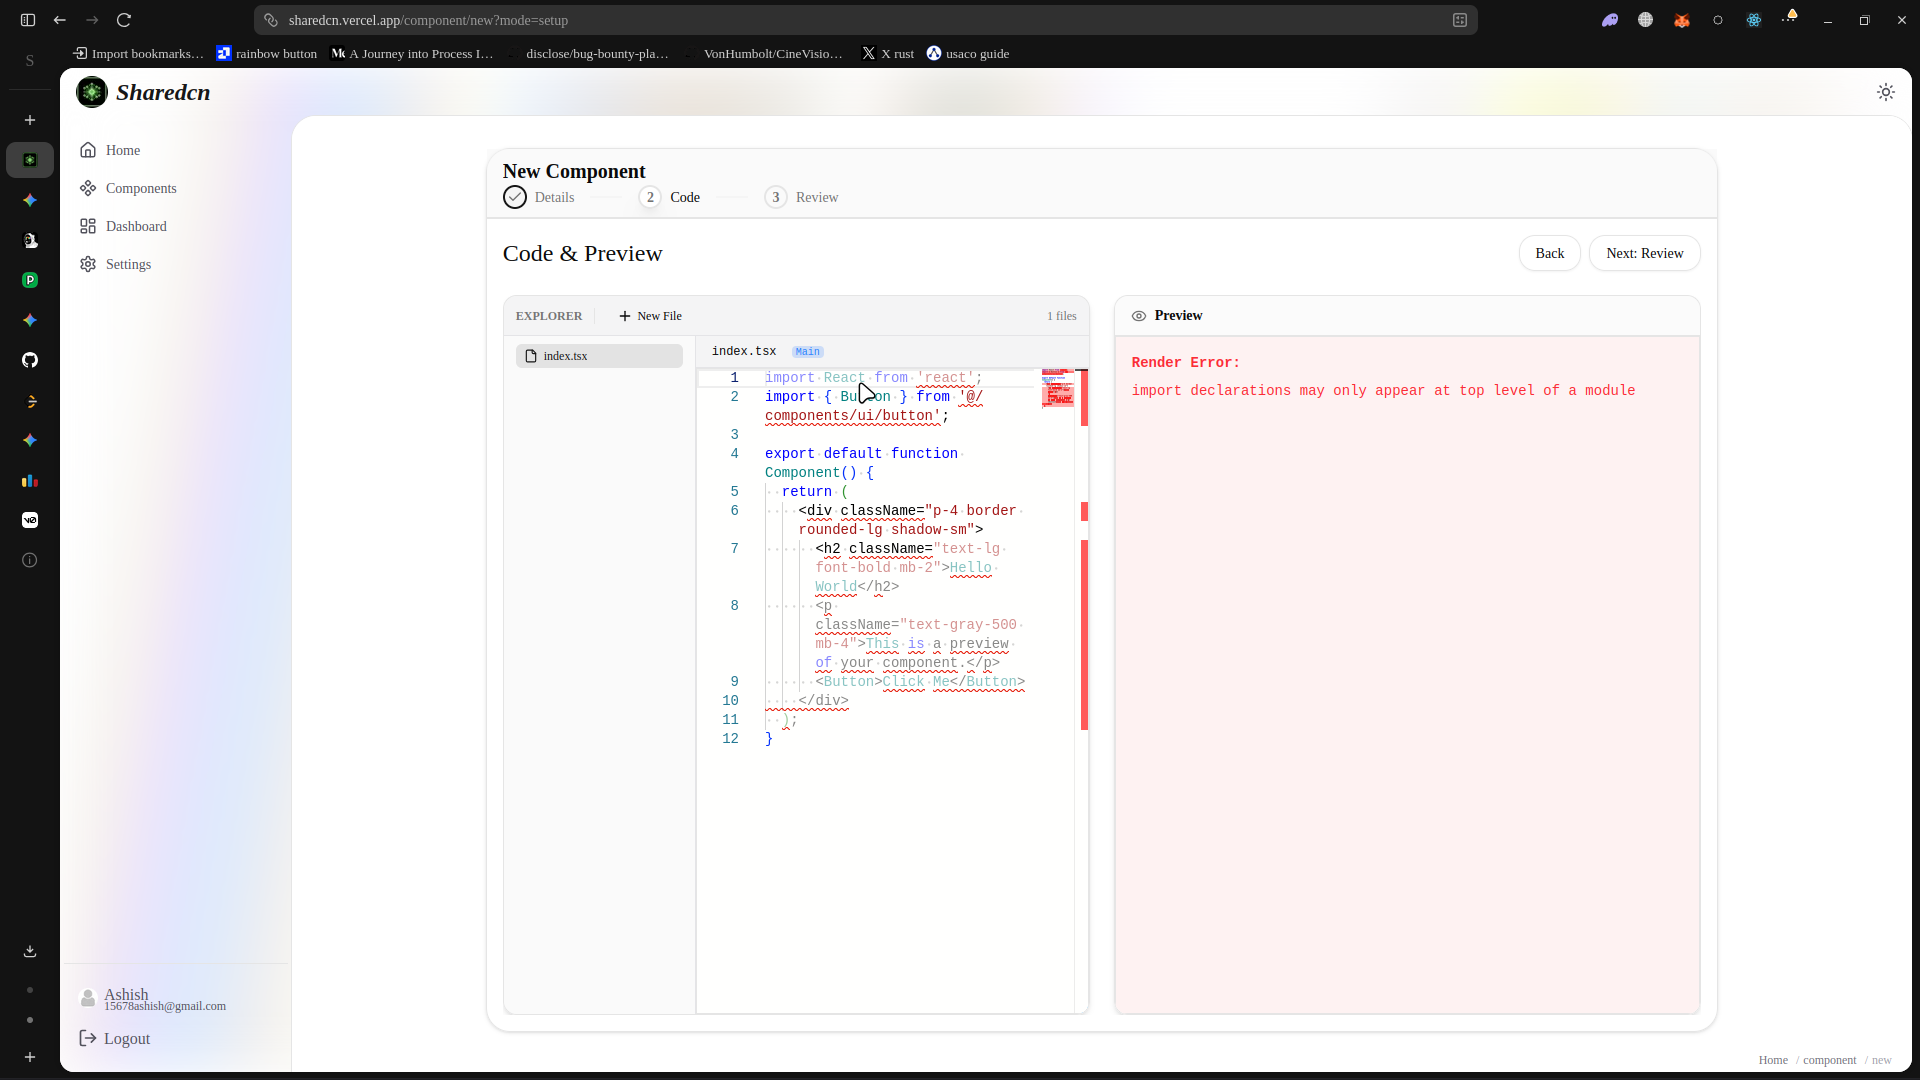Select the index.tsx file in Explorer

(598, 355)
